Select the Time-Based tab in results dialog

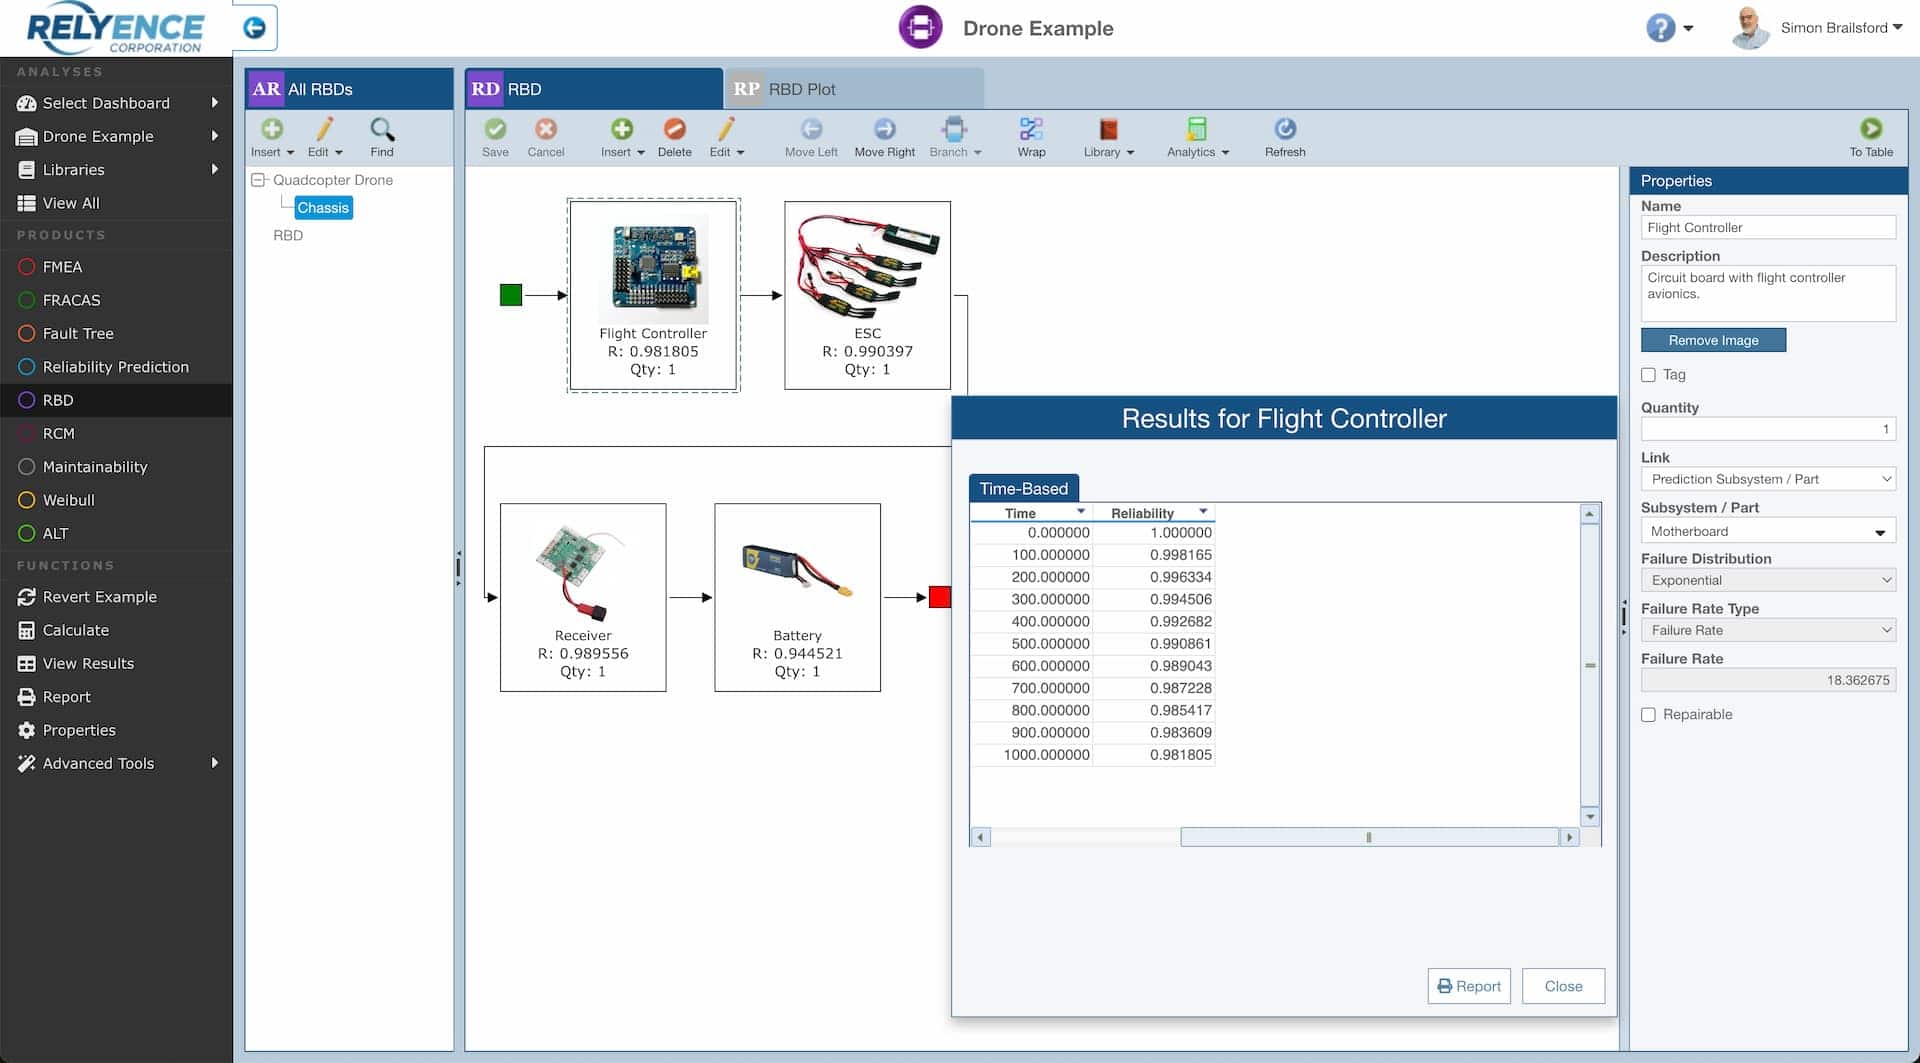1023,488
